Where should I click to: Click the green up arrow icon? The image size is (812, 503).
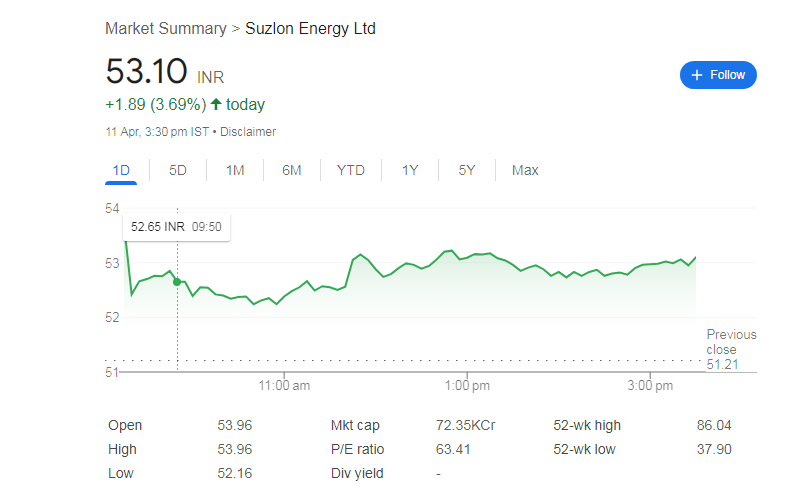[x=216, y=104]
